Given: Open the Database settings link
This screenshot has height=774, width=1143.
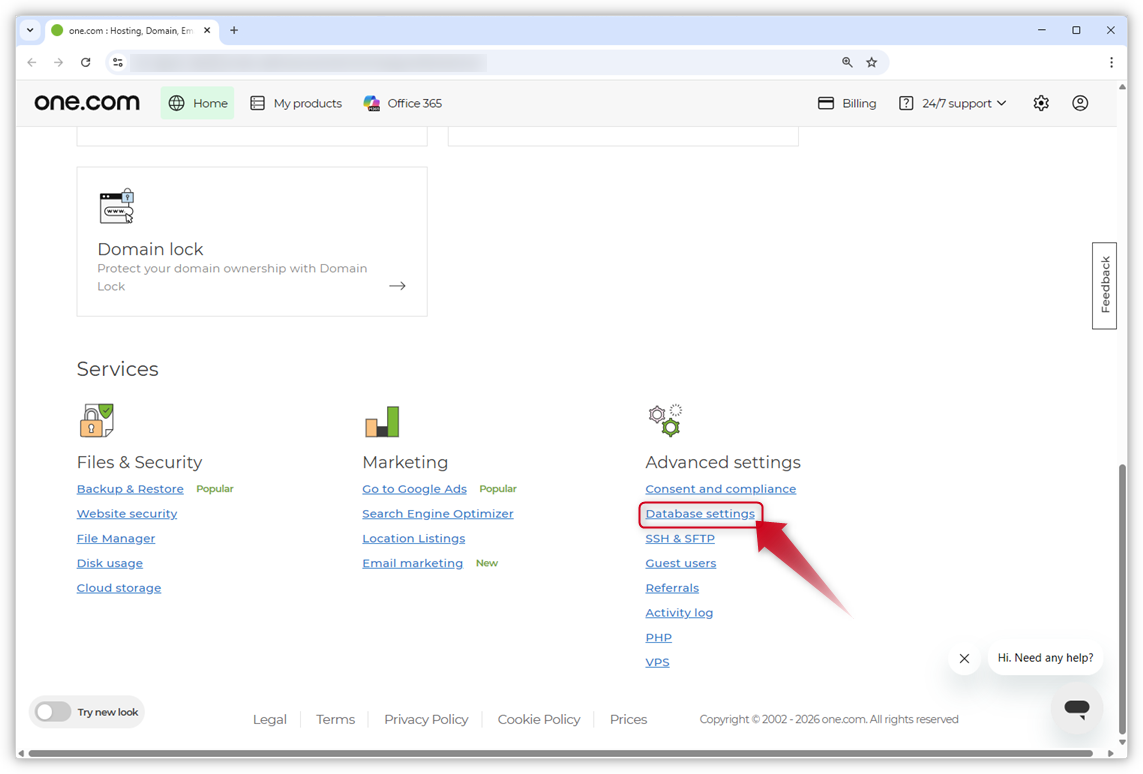Looking at the screenshot, I should coord(700,513).
